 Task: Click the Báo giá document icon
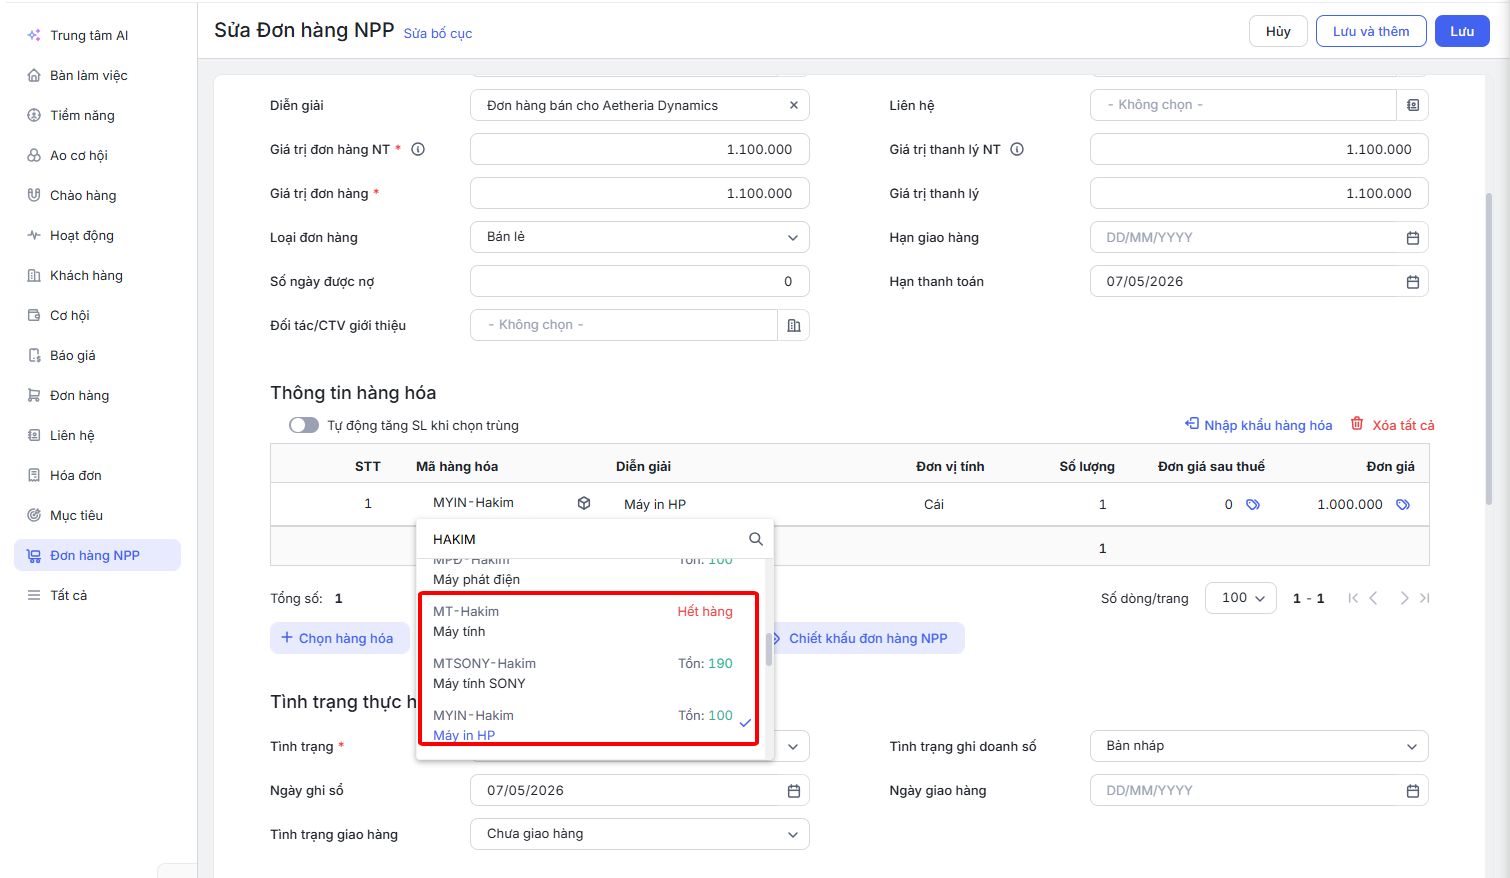point(34,355)
